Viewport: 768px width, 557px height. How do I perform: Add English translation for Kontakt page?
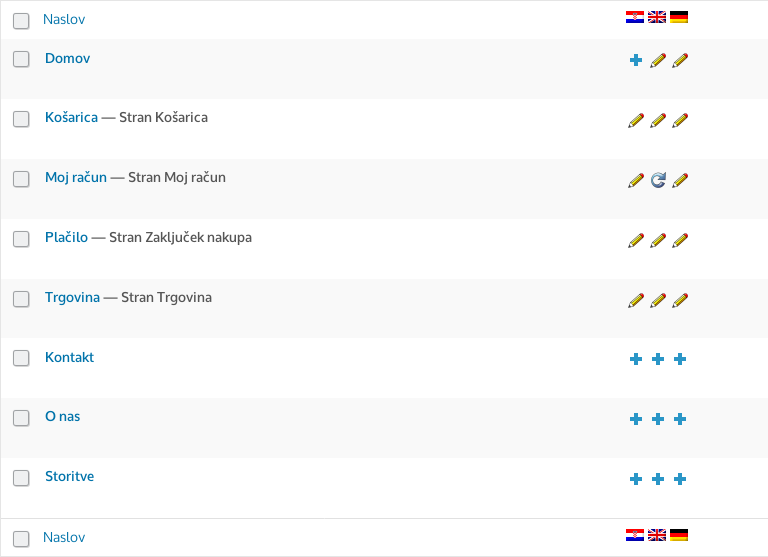[x=658, y=359]
